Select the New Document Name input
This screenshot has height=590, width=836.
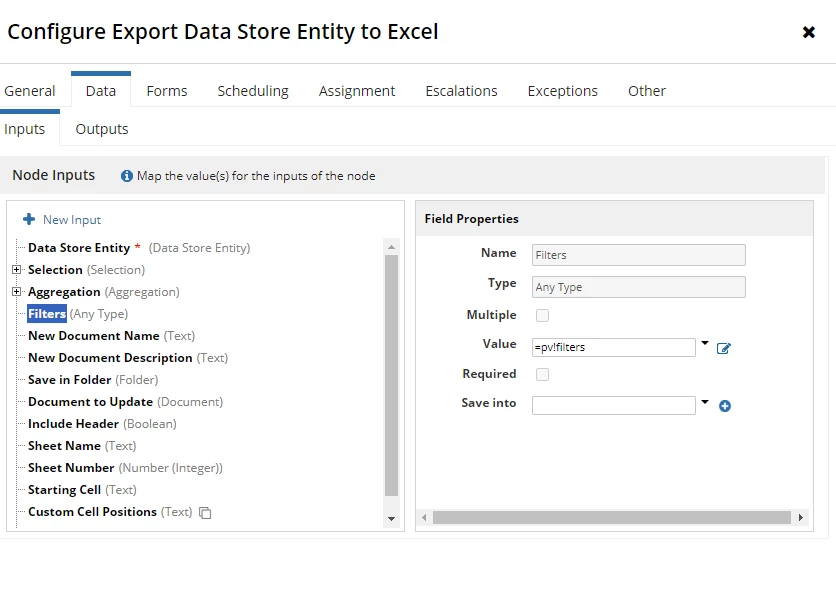click(x=111, y=336)
